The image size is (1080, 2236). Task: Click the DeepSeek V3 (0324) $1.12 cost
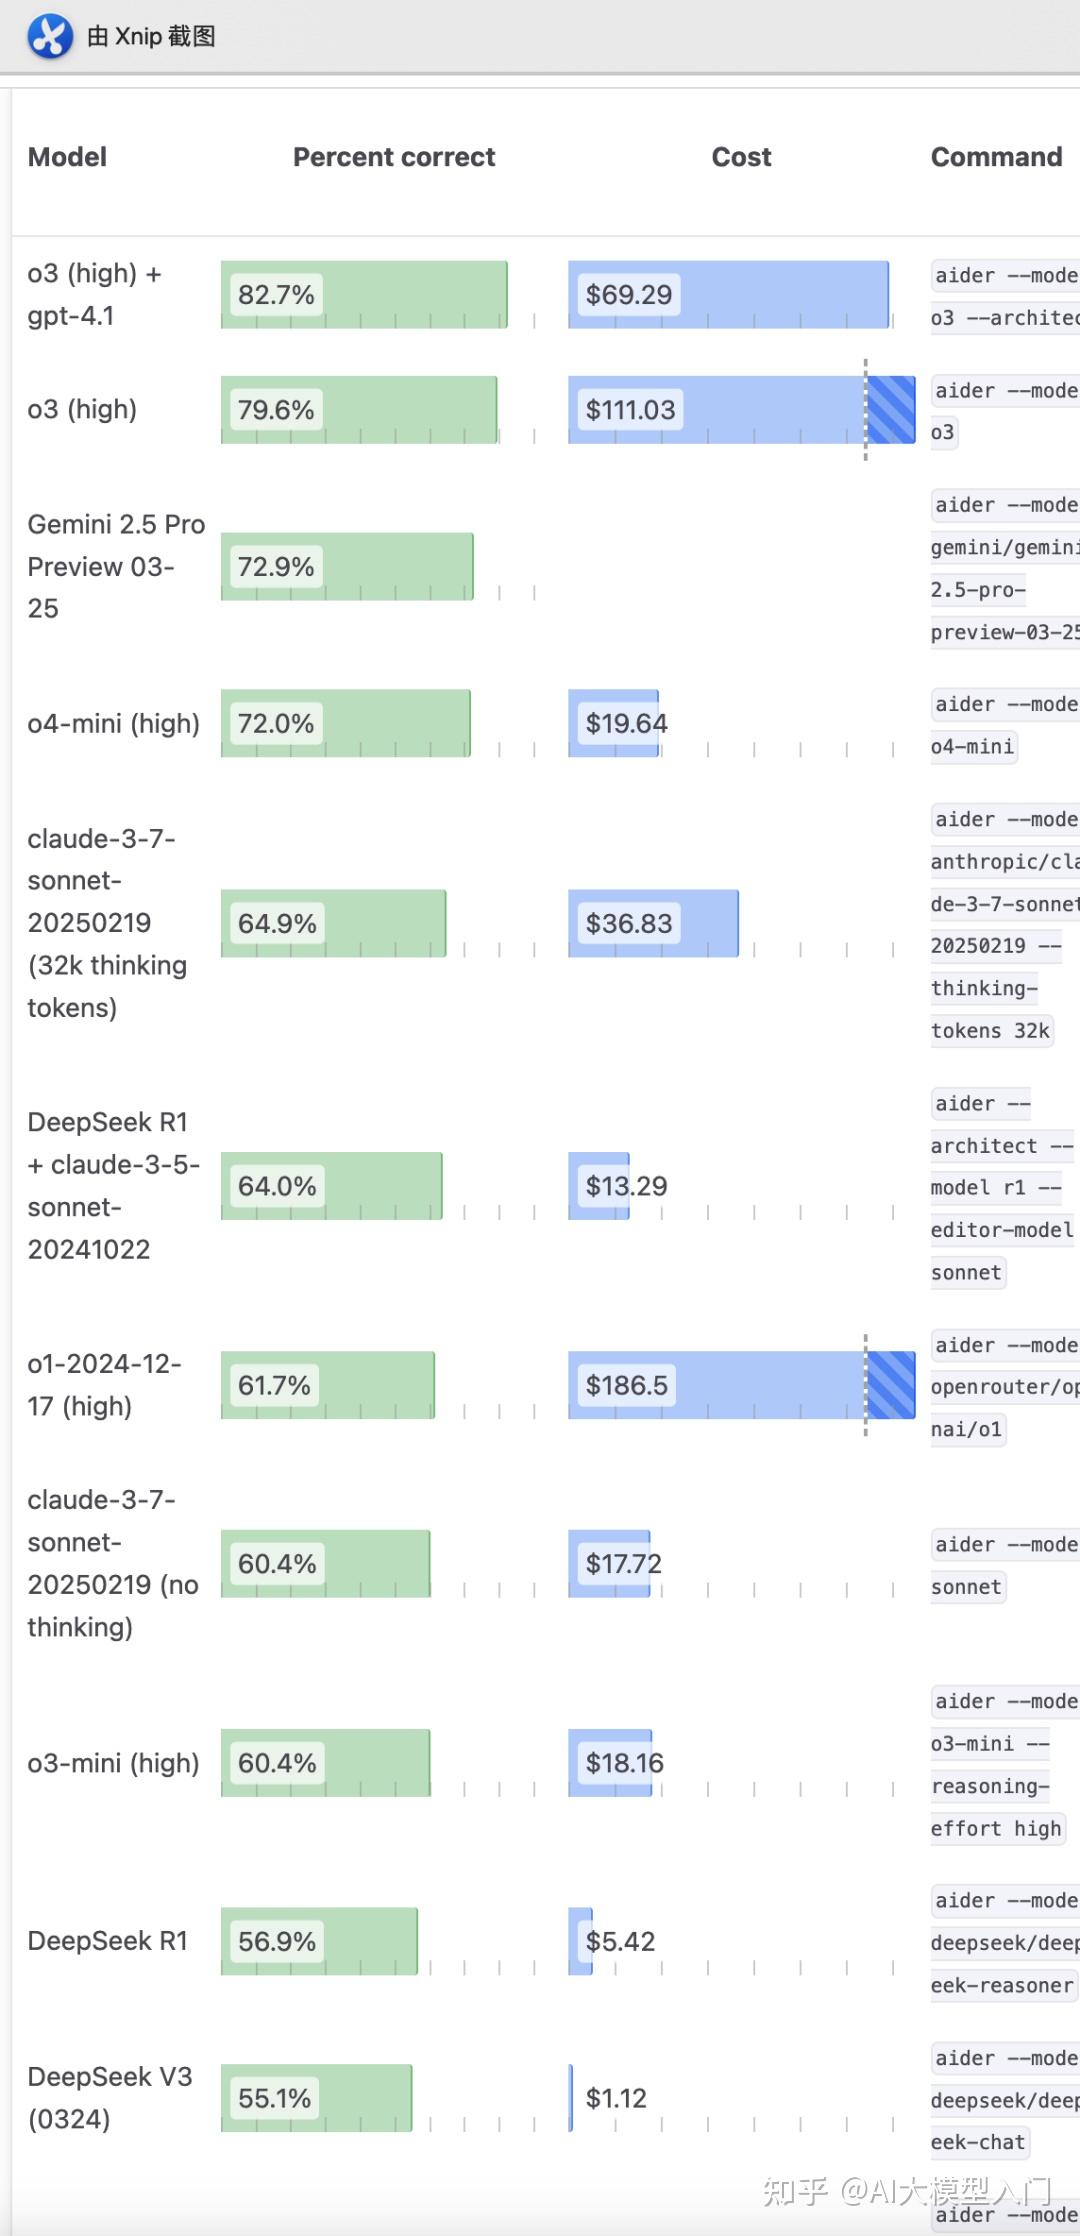click(x=616, y=2098)
